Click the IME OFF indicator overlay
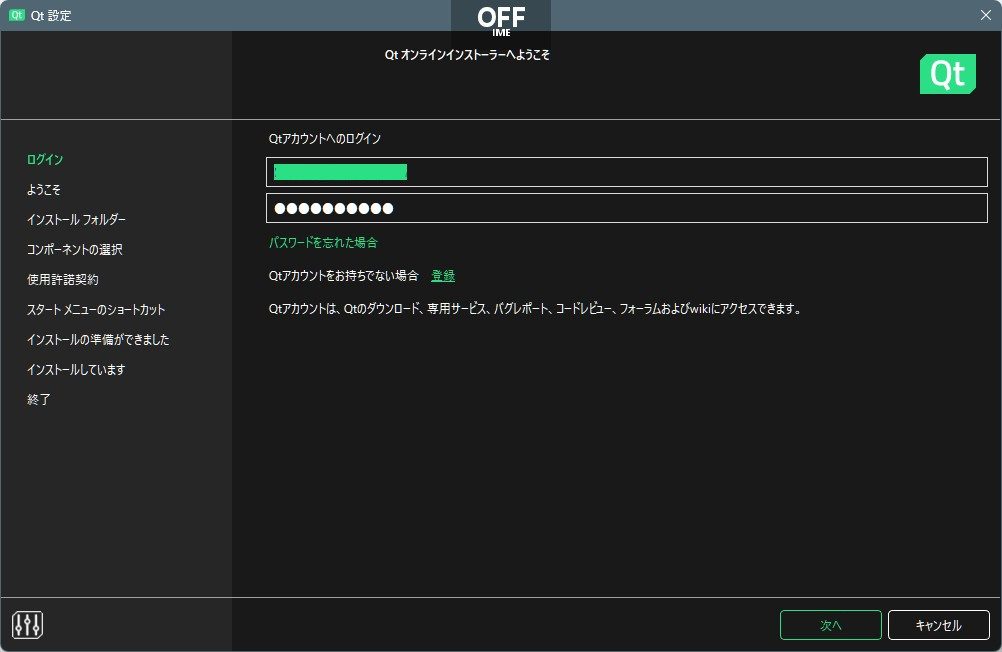This screenshot has height=652, width=1002. 501,21
